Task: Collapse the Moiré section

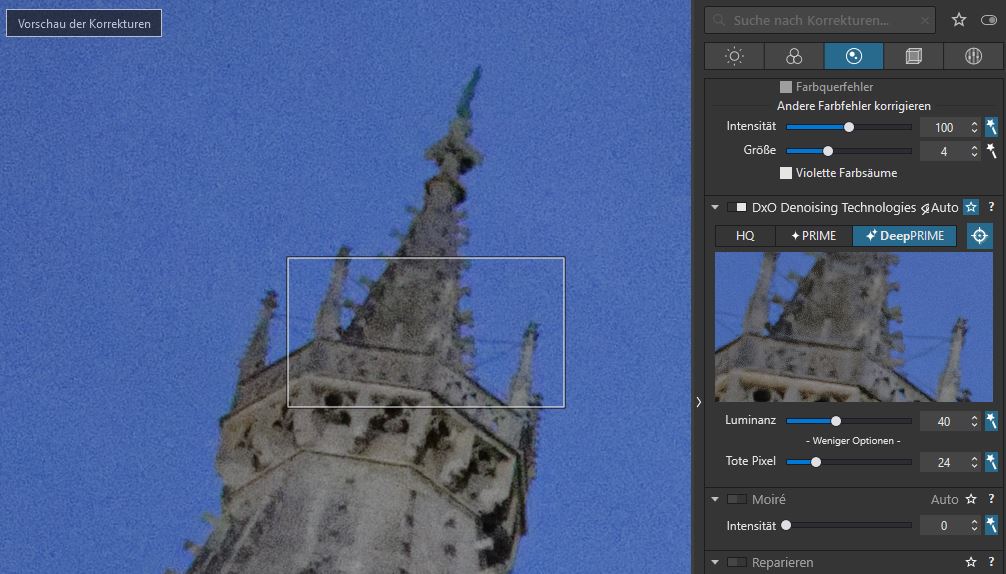Action: 715,499
